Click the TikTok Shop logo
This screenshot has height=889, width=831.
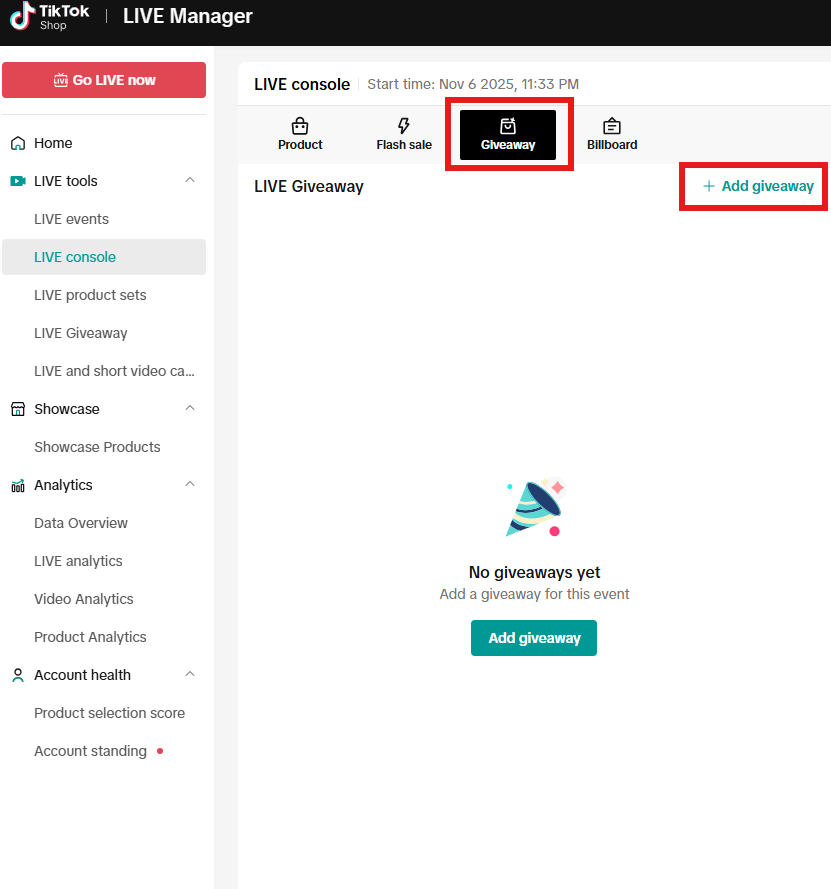[x=50, y=17]
